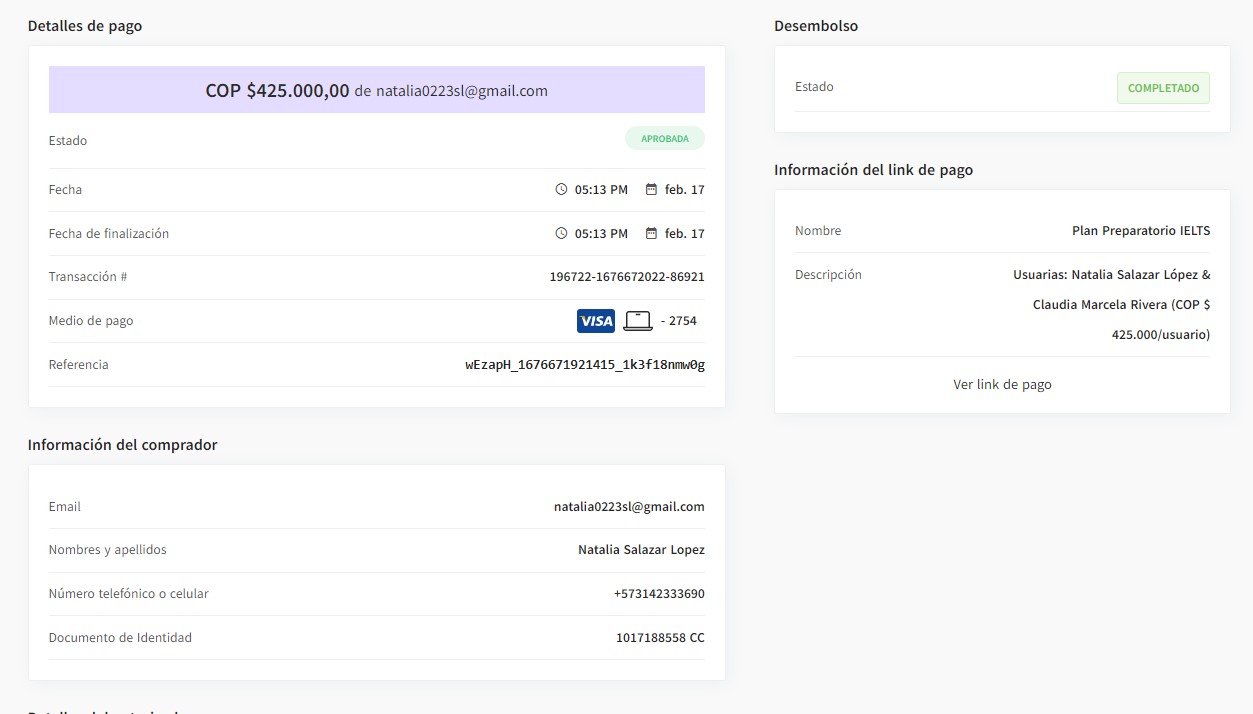Click the calendar icon in the Fecha row
Viewport: 1253px width, 714px height.
651,190
